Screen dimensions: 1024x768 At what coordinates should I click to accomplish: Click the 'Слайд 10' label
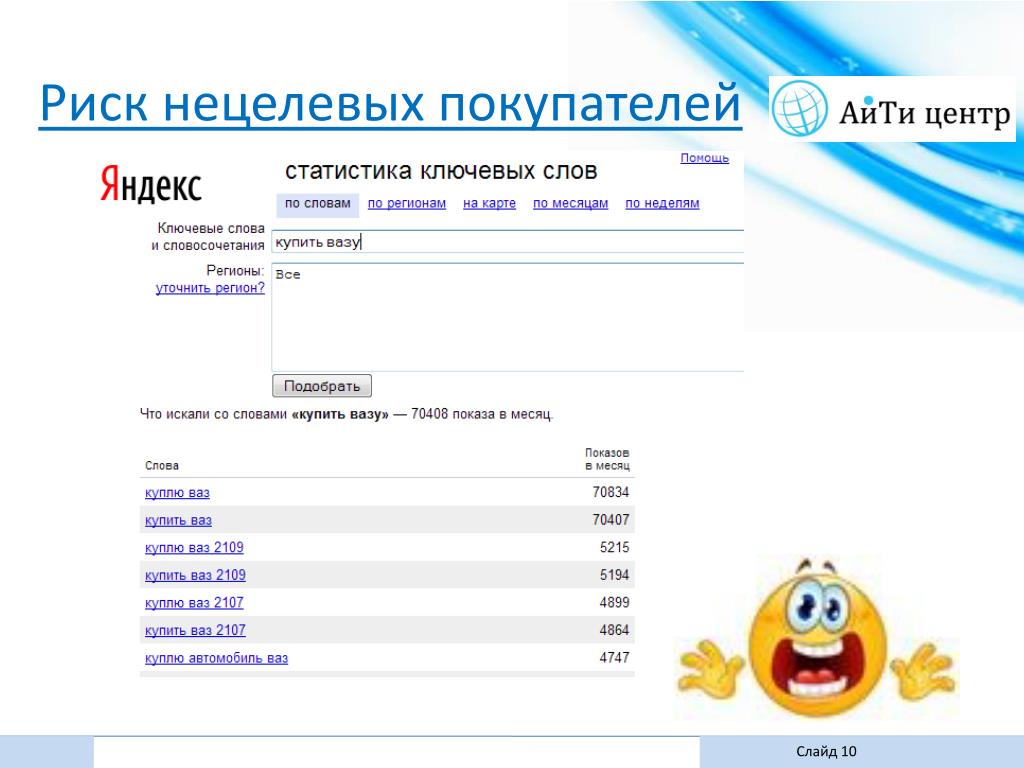point(826,752)
